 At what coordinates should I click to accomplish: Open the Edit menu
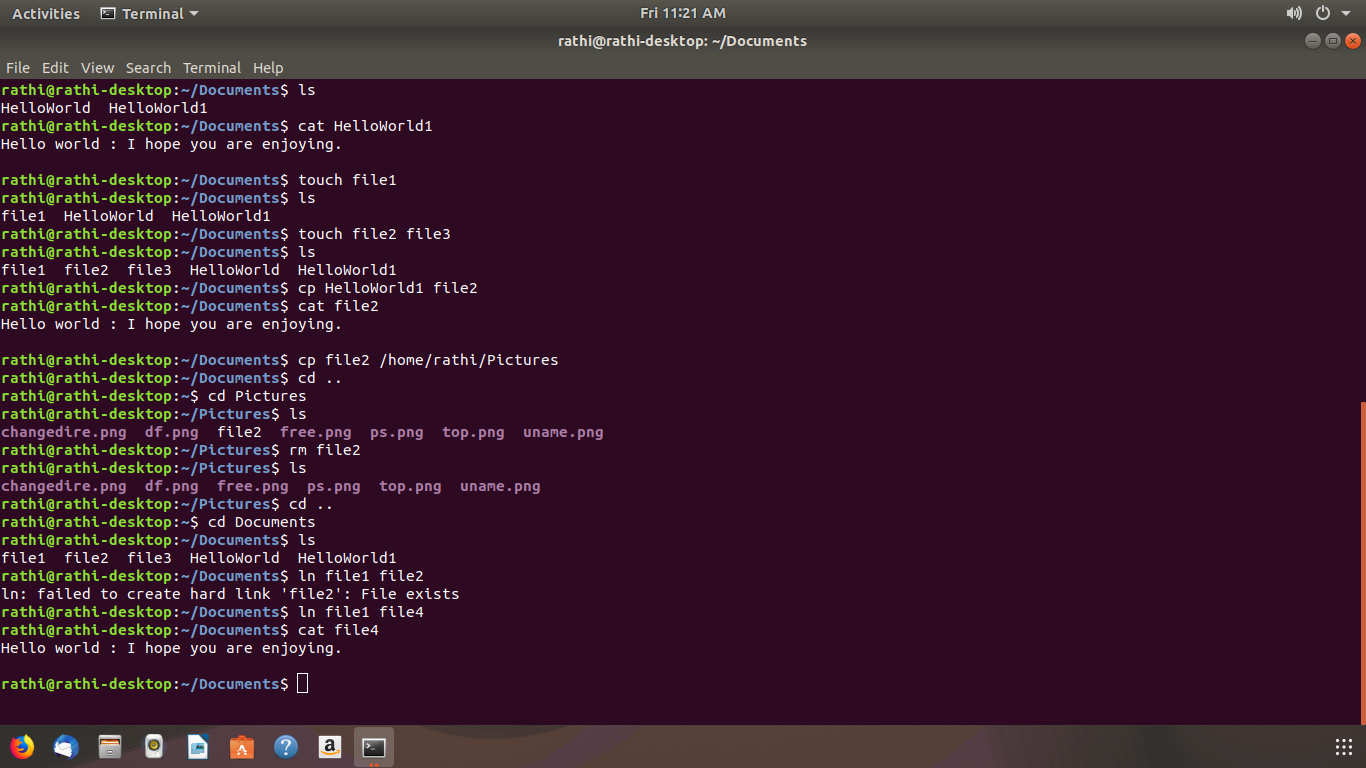pos(55,68)
